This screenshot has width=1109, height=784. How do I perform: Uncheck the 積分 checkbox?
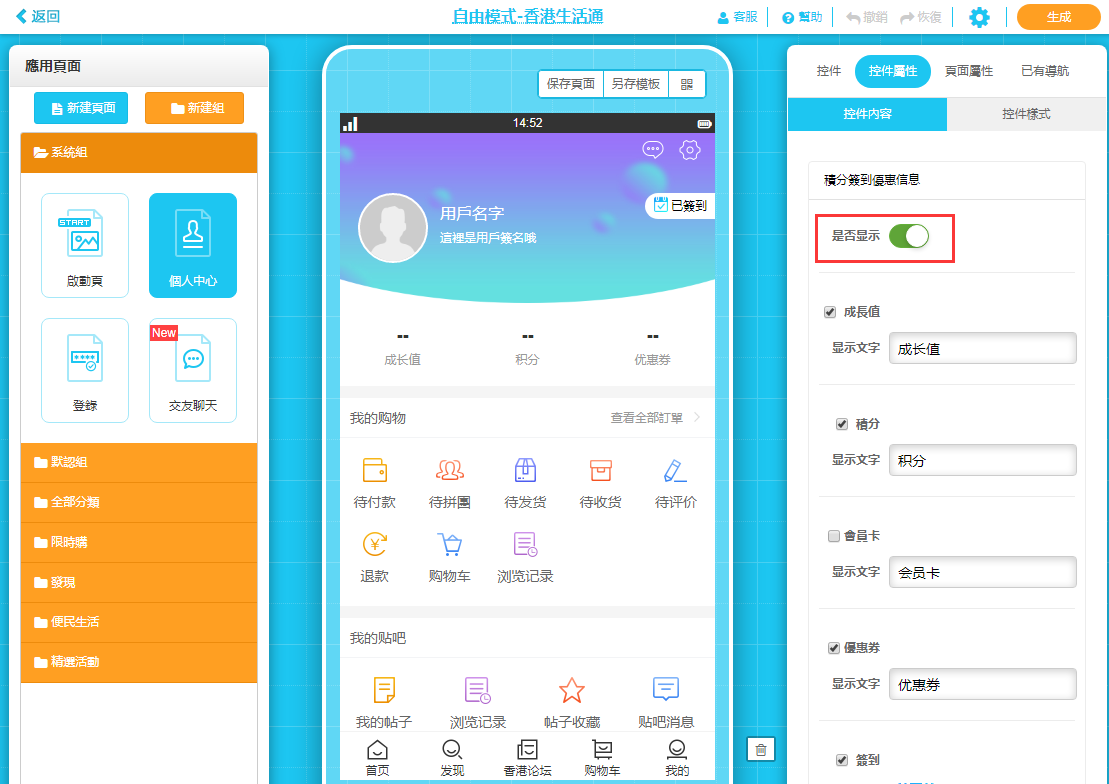[x=842, y=425]
